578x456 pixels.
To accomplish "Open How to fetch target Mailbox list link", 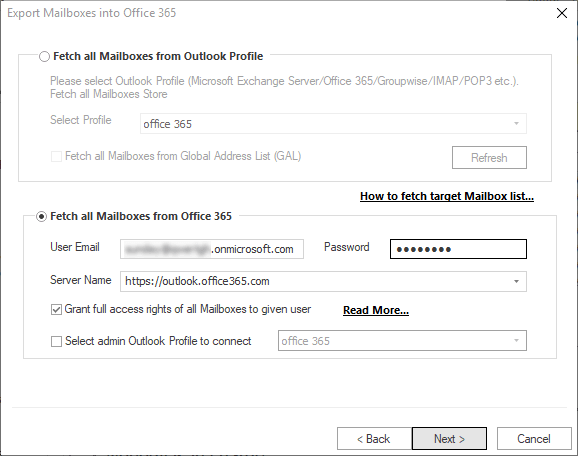I will 447,196.
